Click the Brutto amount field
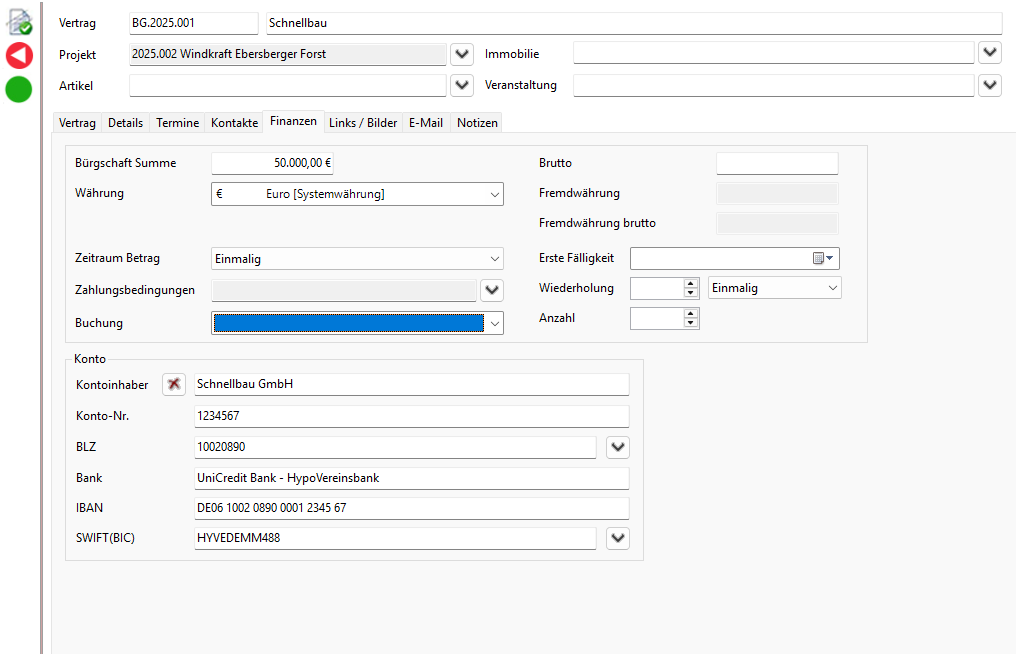1016x654 pixels. coord(777,163)
